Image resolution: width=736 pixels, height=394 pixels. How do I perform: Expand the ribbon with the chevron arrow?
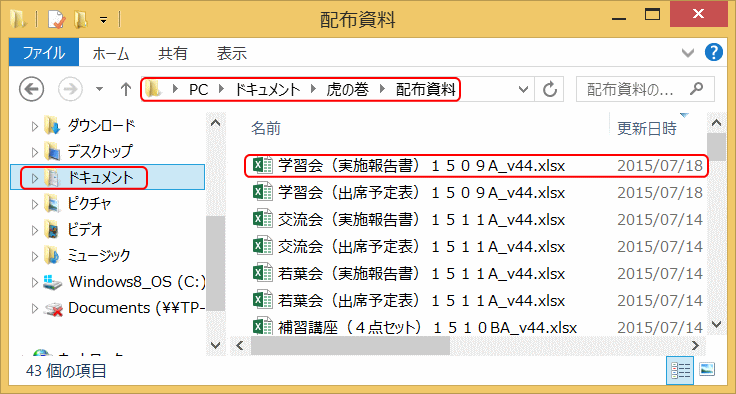[x=688, y=53]
